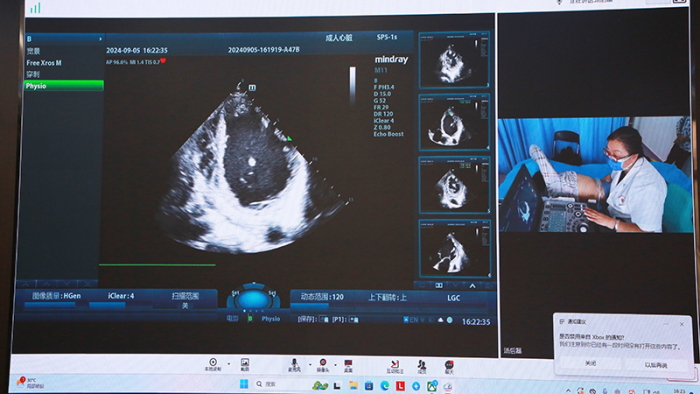Screen dimensions: 700x394
Task: Open dropdown arrow next to microphone icon
Action: pyautogui.click(x=310, y=365)
